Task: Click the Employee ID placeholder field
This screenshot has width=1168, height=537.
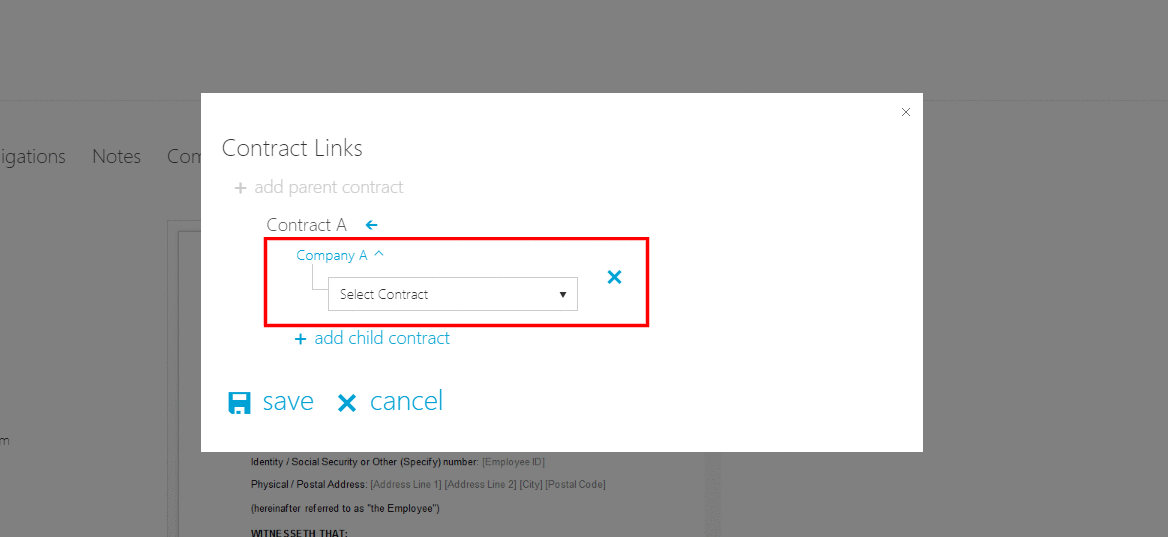Action: click(x=513, y=462)
